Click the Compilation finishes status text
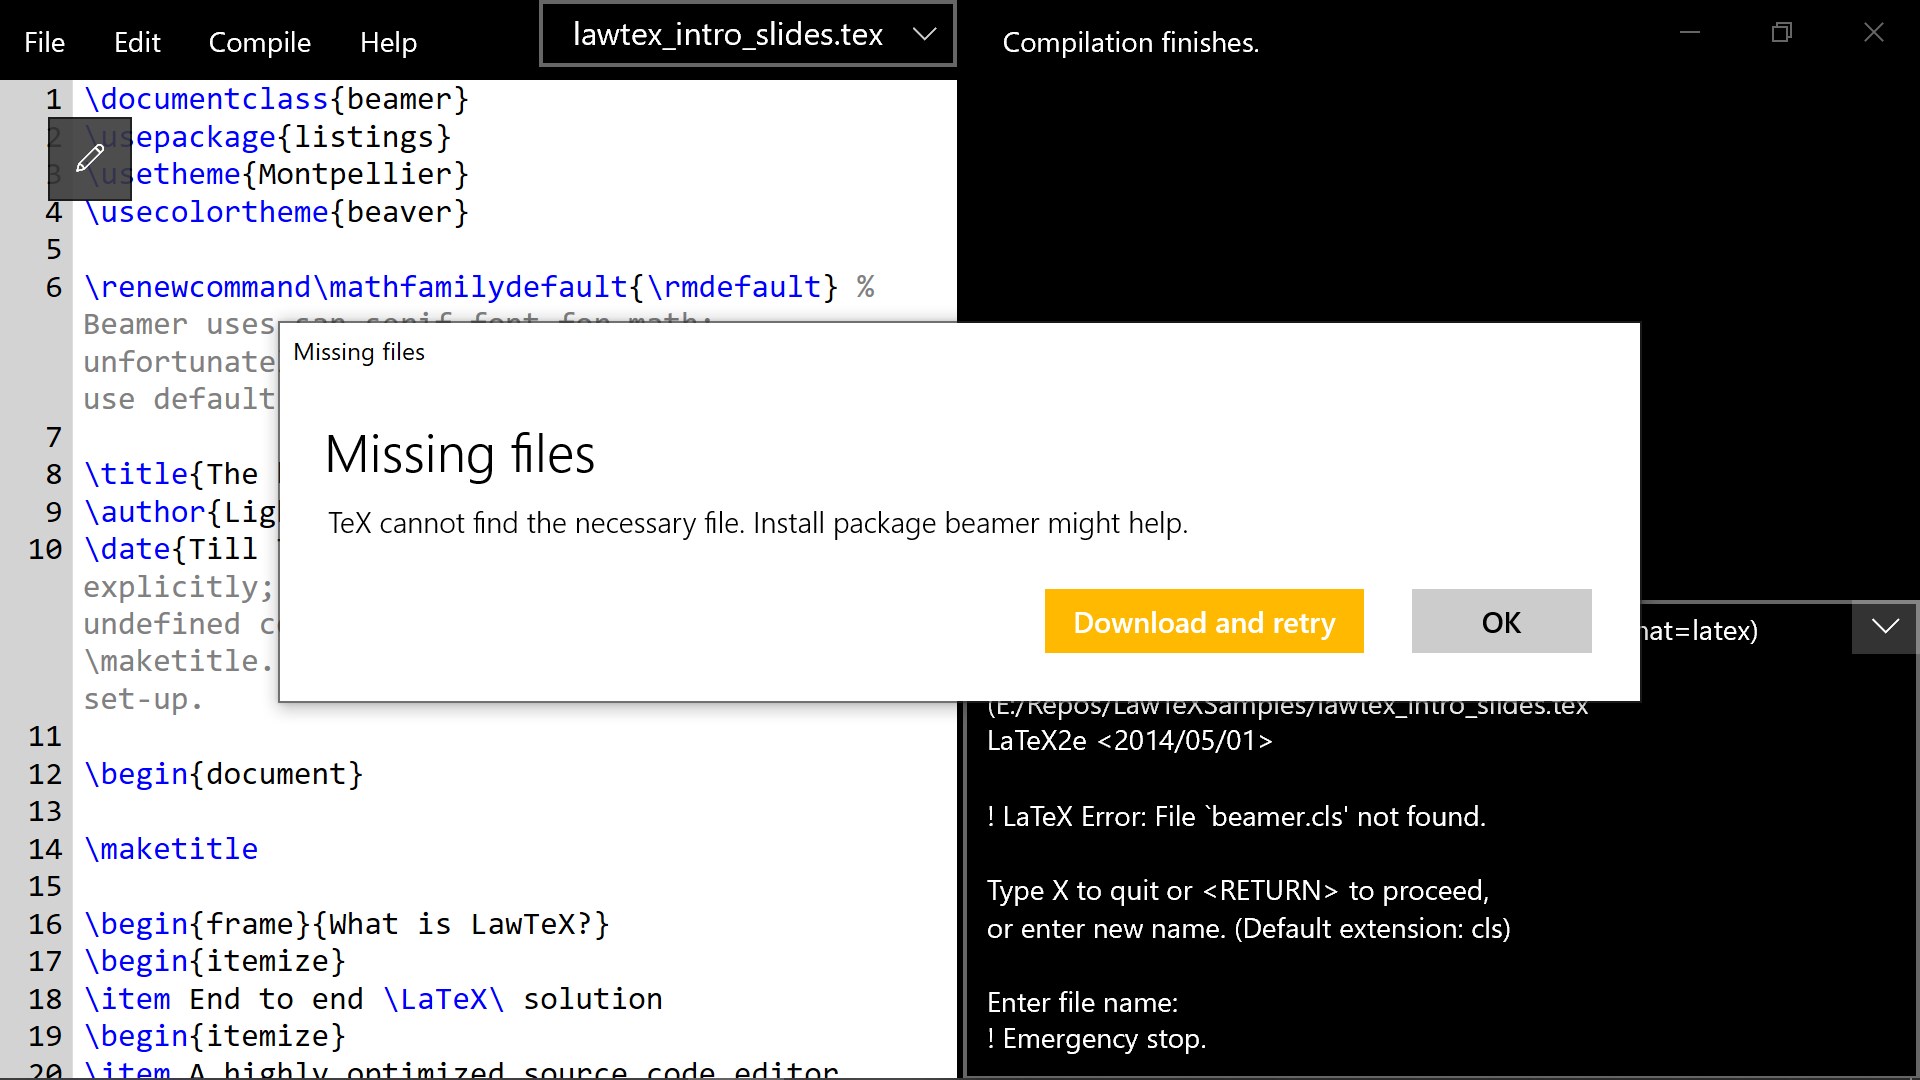The height and width of the screenshot is (1080, 1920). tap(1130, 42)
